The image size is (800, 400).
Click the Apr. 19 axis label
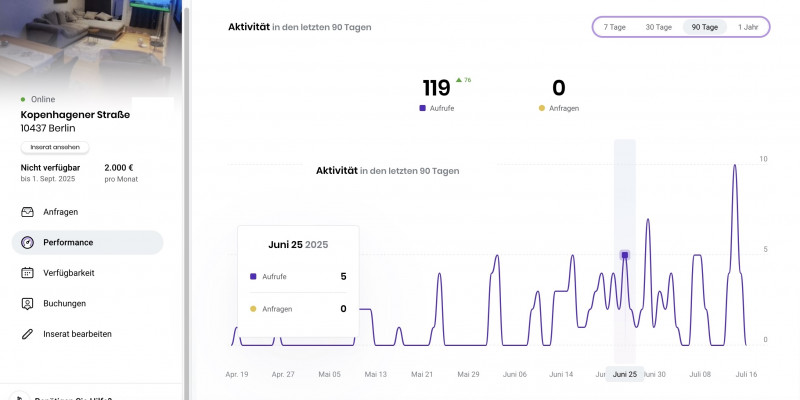pos(237,374)
